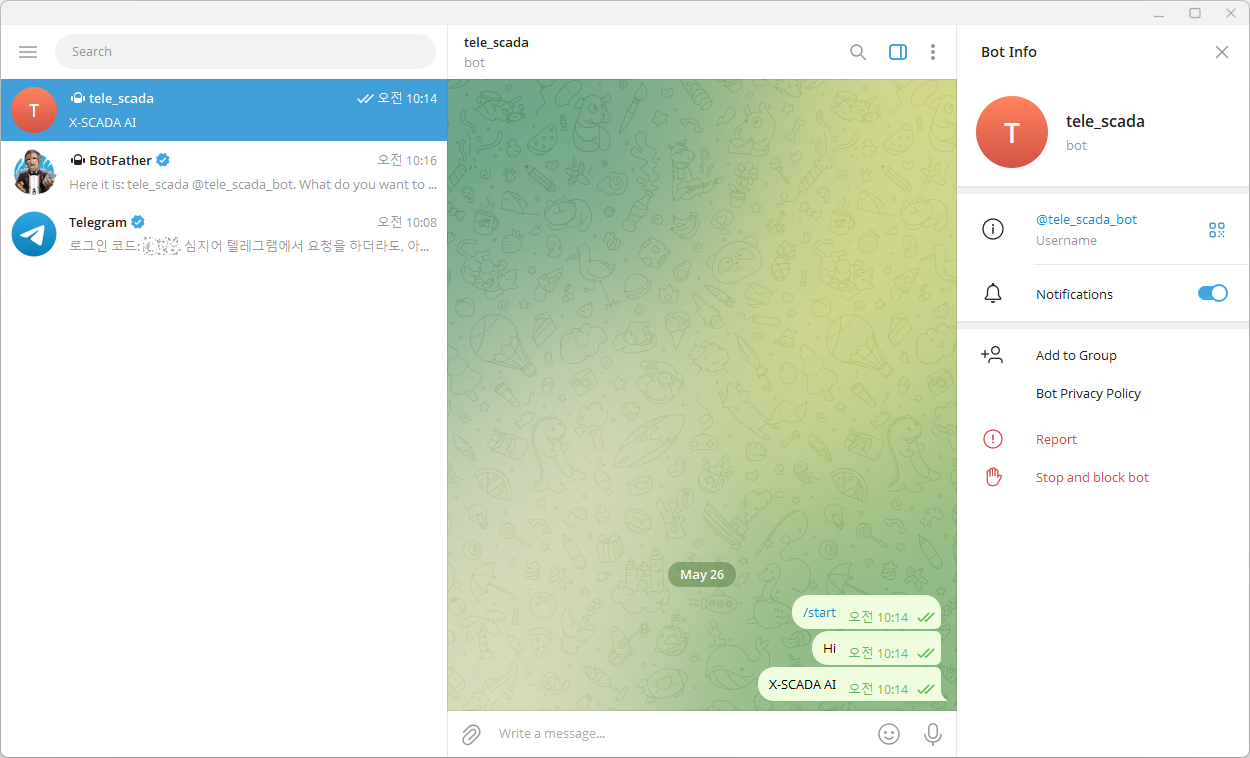Click the microphone voice message icon
Image resolution: width=1250 pixels, height=758 pixels.
(x=933, y=734)
